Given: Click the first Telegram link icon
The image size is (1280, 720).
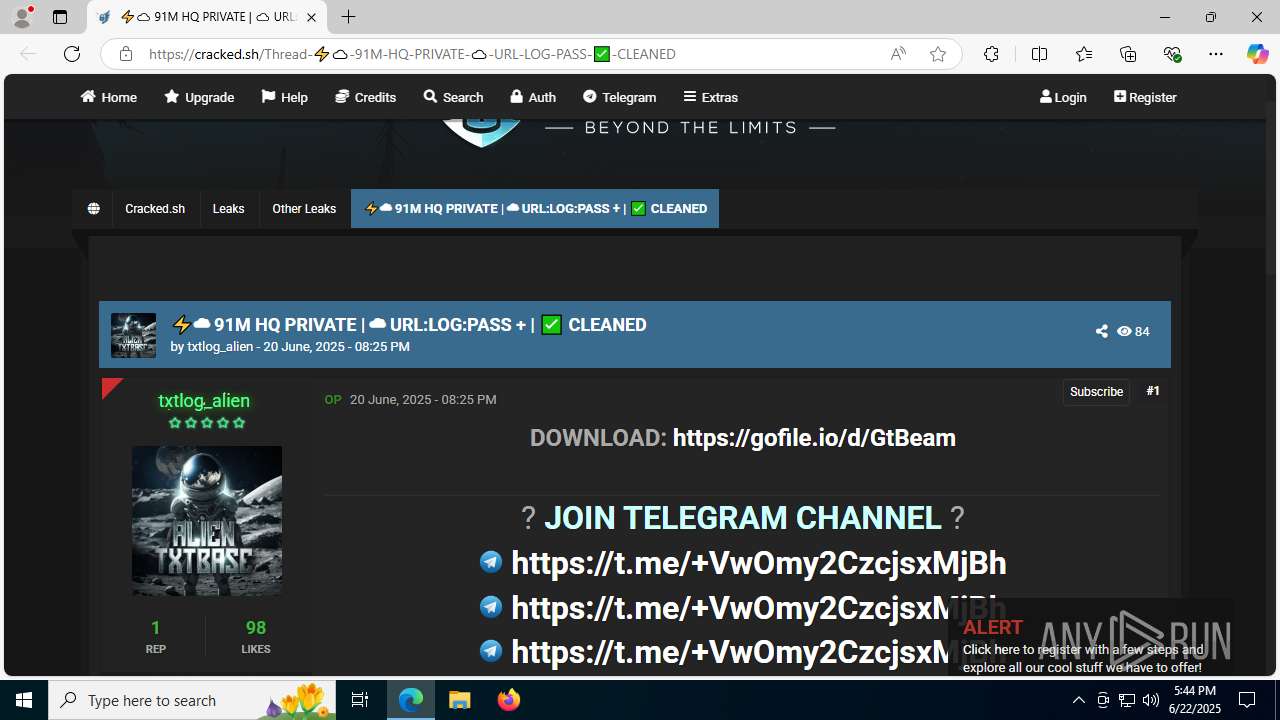Looking at the screenshot, I should (x=491, y=562).
